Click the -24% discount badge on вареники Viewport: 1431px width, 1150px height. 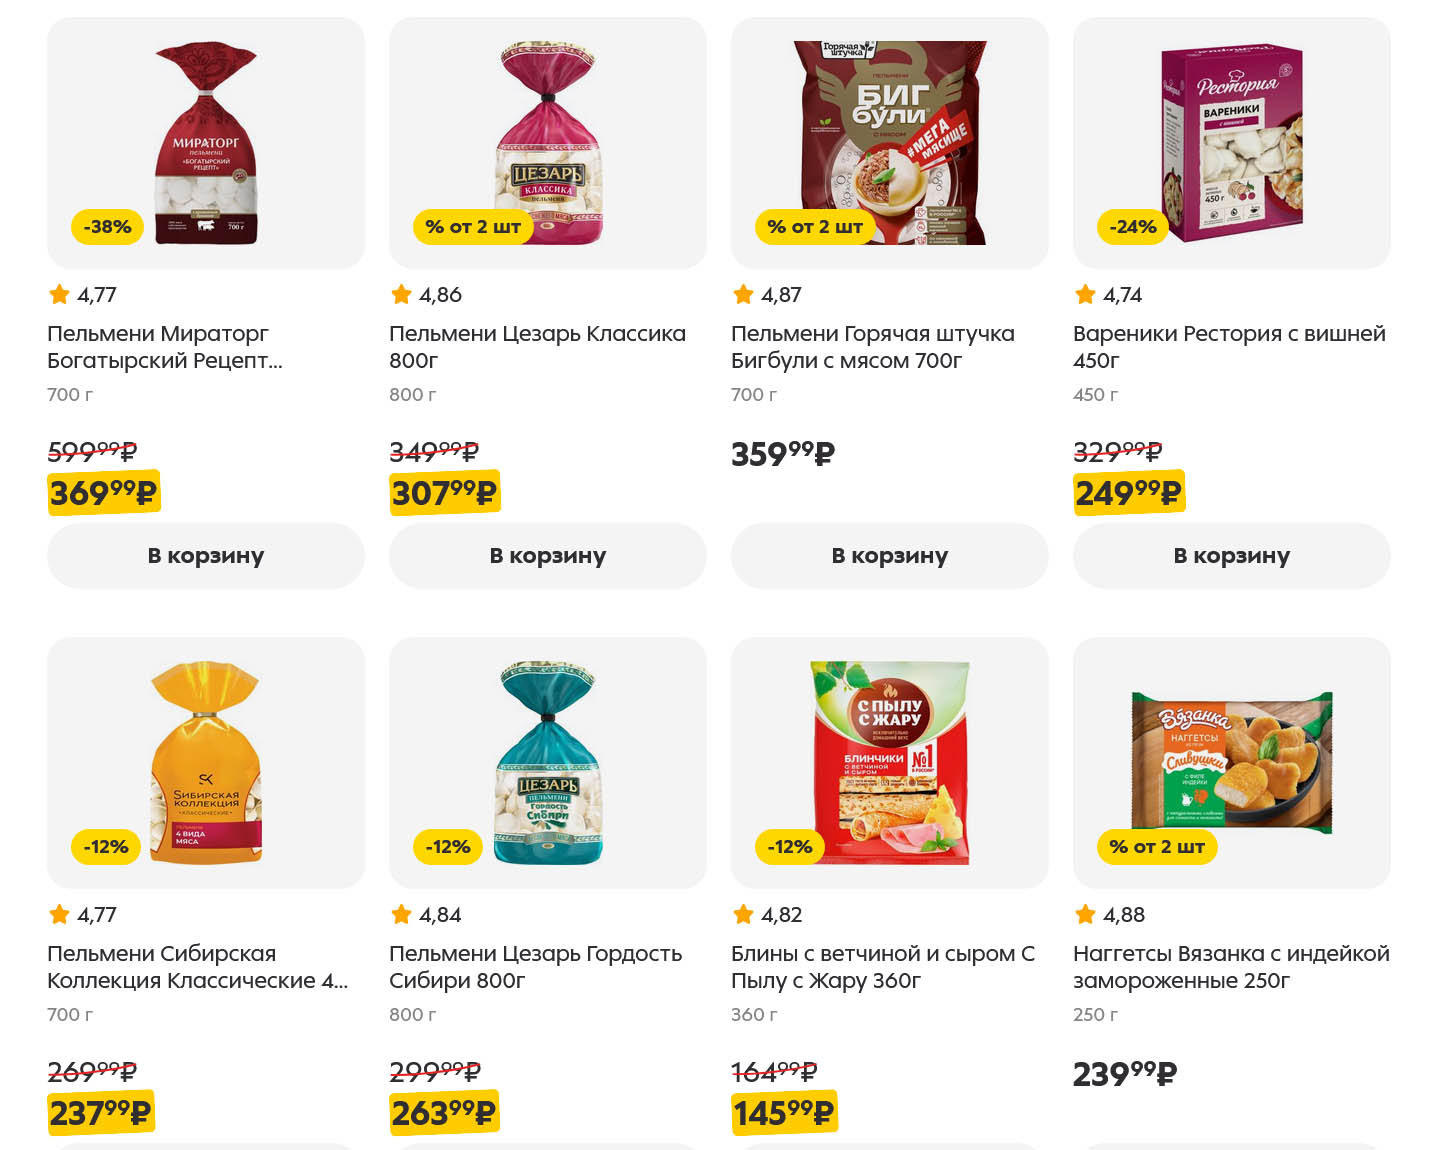click(x=1133, y=227)
